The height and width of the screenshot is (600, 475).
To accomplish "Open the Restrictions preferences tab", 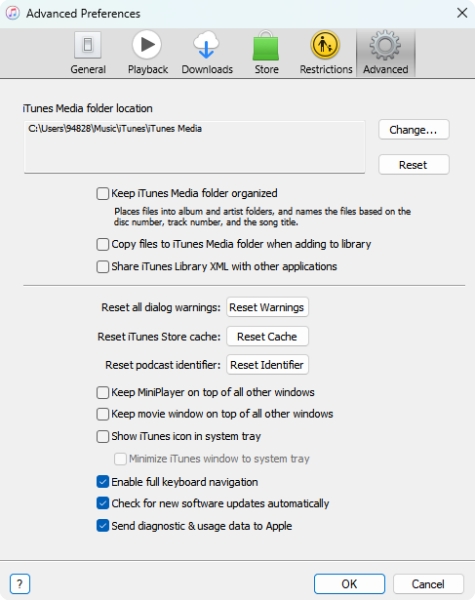I will [326, 53].
